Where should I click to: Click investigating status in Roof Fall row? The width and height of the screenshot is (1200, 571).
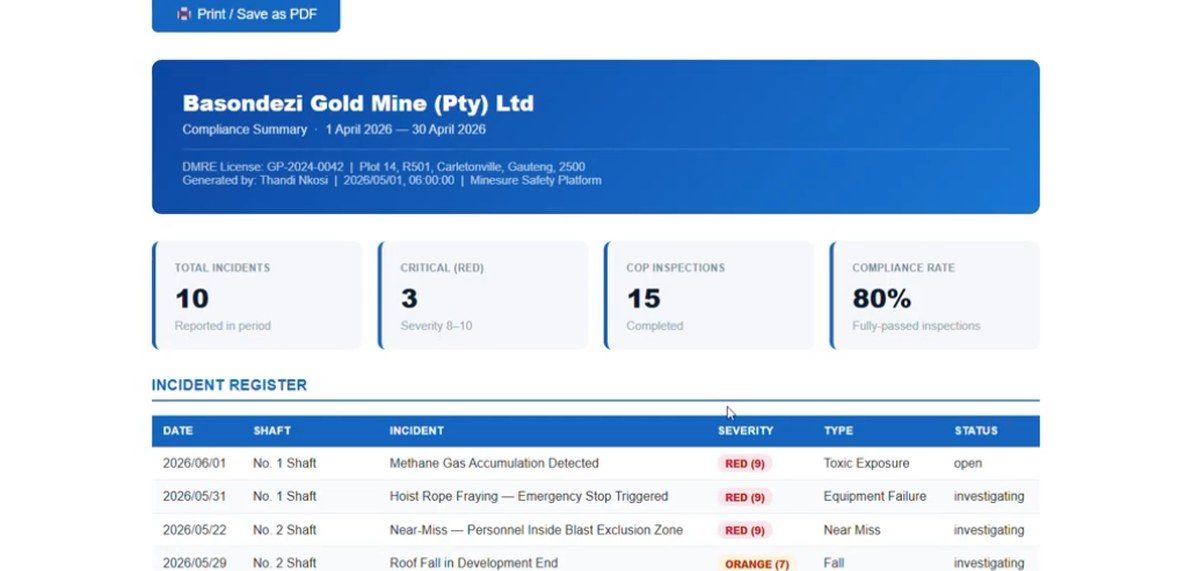(x=989, y=563)
